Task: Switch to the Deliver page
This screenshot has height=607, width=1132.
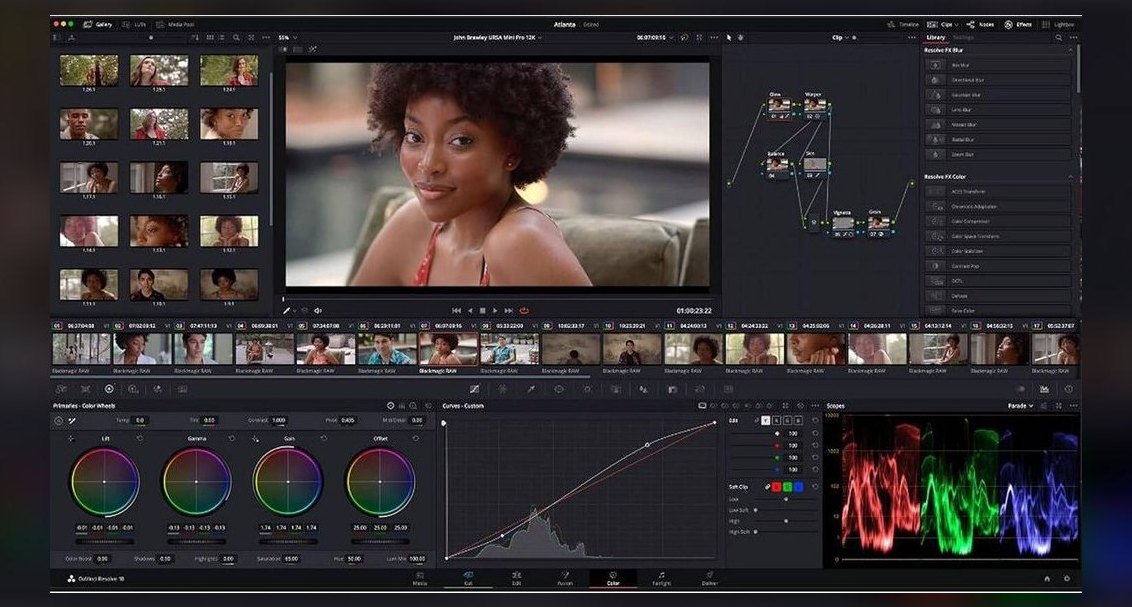Action: [x=710, y=578]
